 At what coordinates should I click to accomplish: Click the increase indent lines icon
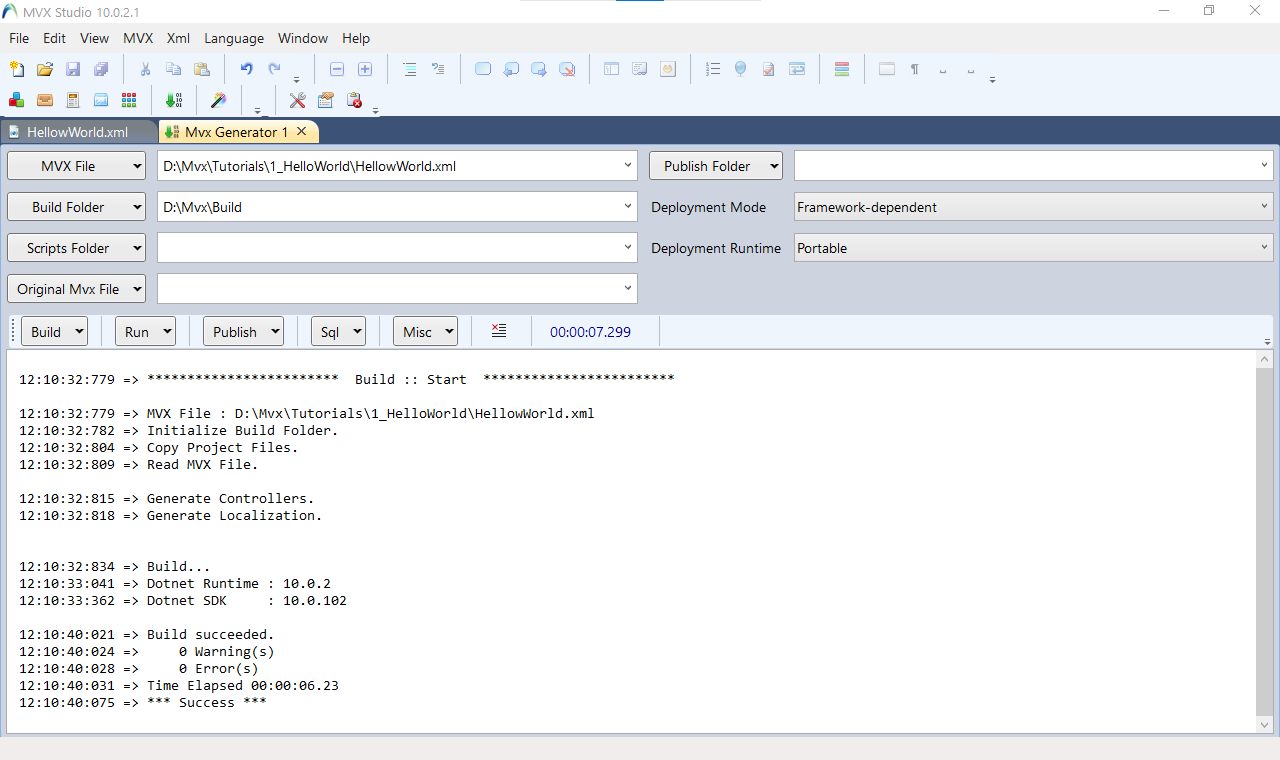(x=409, y=69)
